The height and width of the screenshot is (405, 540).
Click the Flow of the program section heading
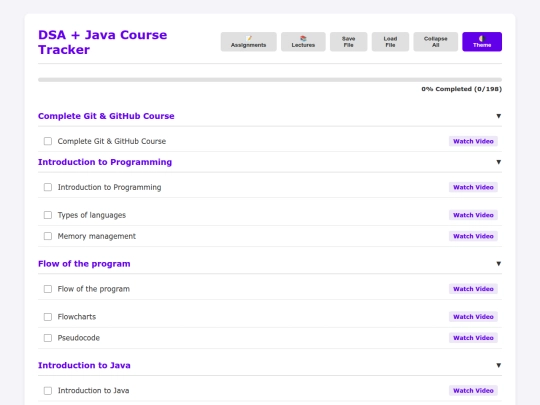84,264
